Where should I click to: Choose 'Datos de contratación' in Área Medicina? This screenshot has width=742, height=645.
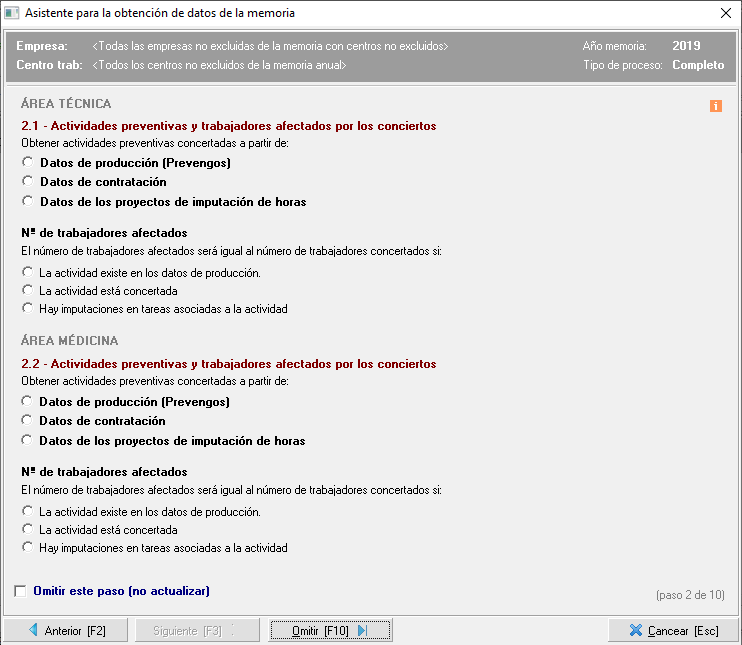28,421
